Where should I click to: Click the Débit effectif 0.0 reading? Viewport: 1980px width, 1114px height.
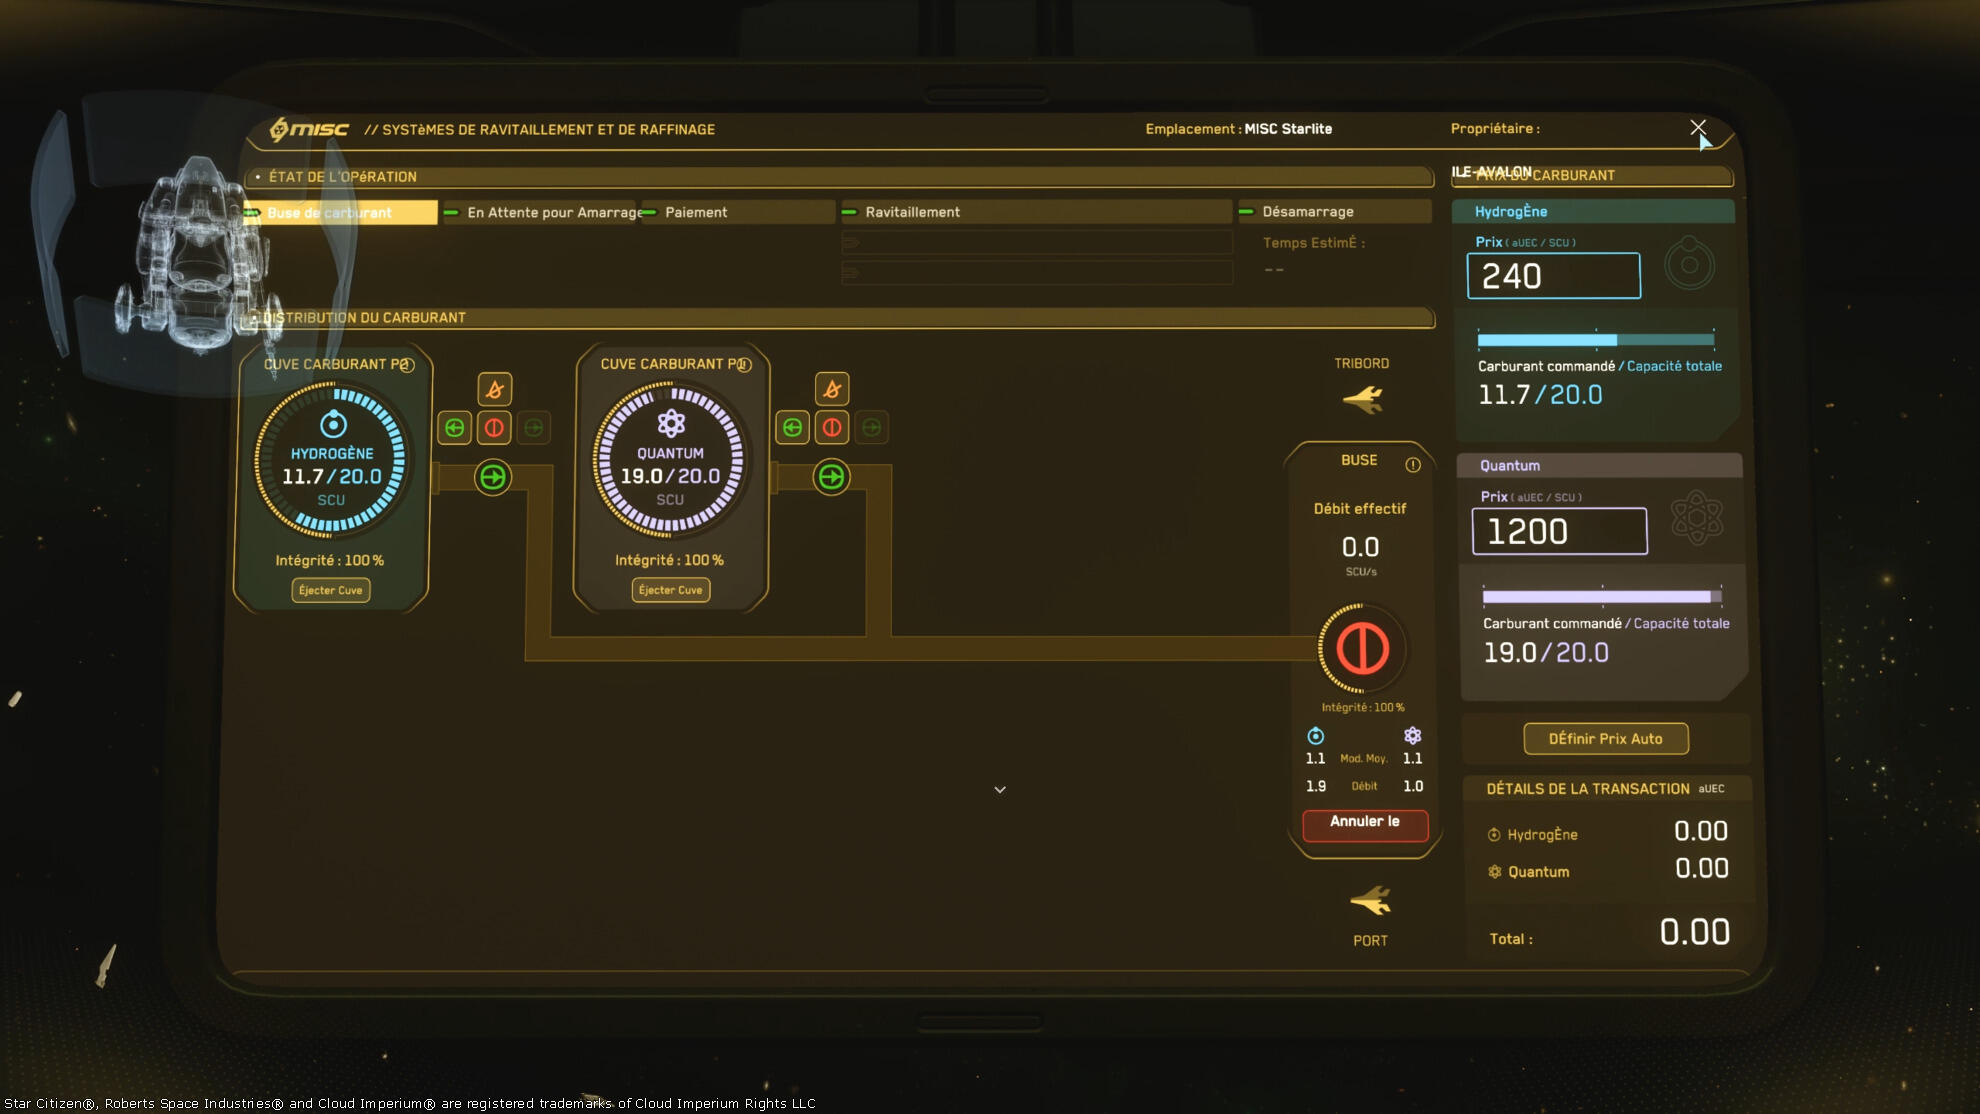[x=1360, y=548]
